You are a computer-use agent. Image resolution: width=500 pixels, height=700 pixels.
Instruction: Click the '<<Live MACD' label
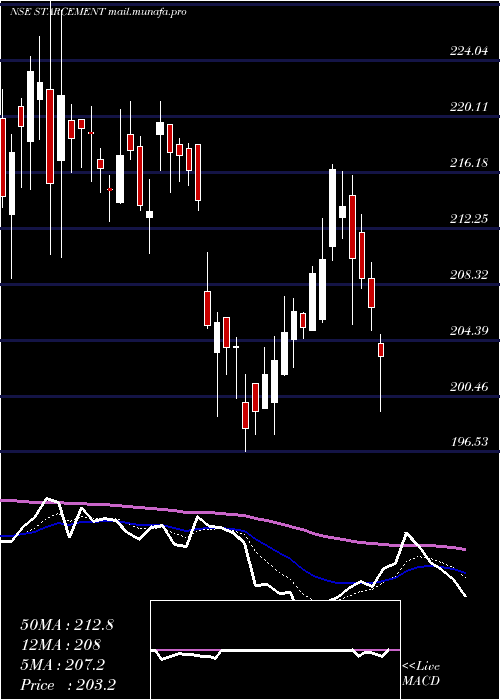click(x=421, y=673)
